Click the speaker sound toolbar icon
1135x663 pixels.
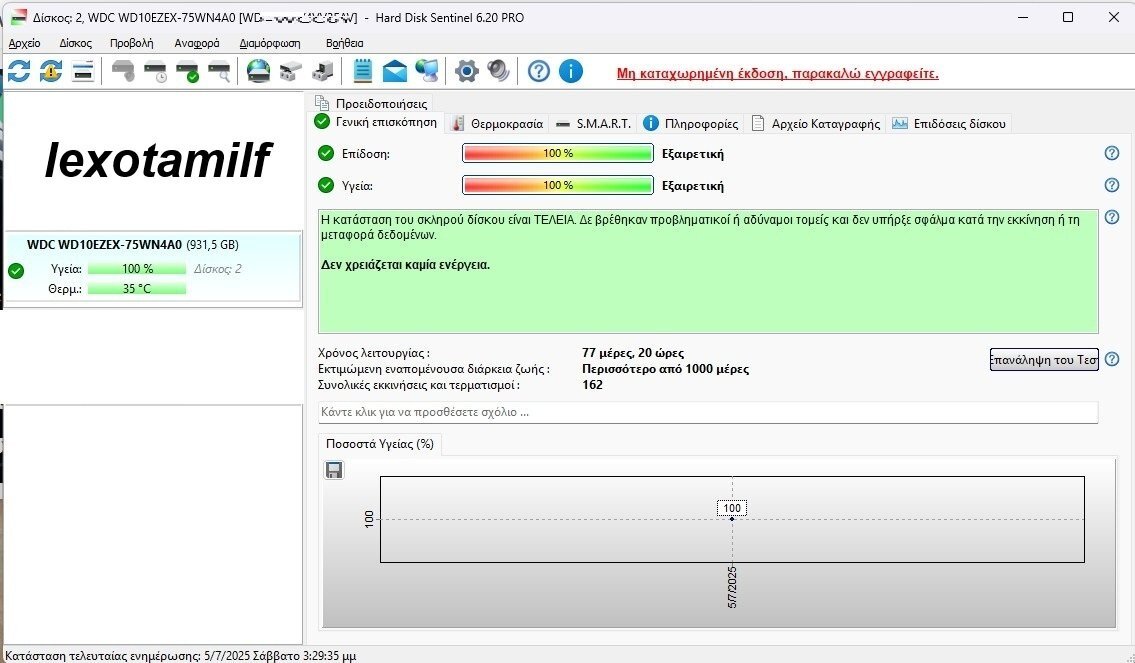pos(498,71)
